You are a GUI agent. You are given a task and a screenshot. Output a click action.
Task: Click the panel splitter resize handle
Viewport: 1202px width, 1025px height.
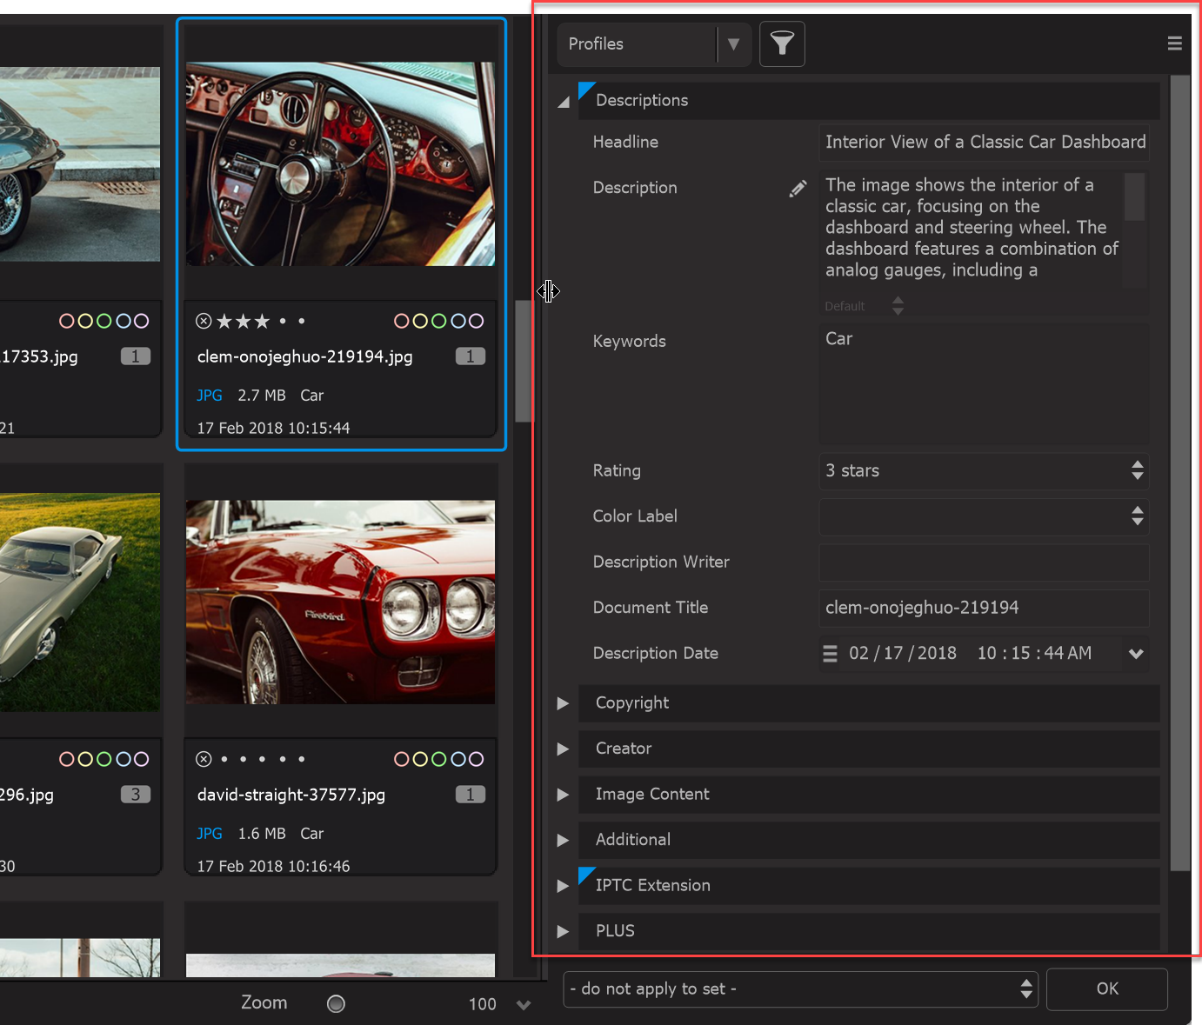[548, 291]
